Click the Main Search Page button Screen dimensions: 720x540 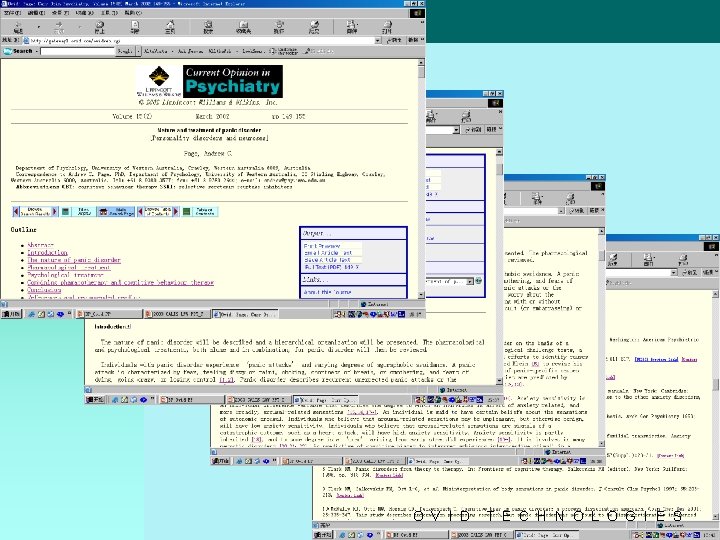116,211
